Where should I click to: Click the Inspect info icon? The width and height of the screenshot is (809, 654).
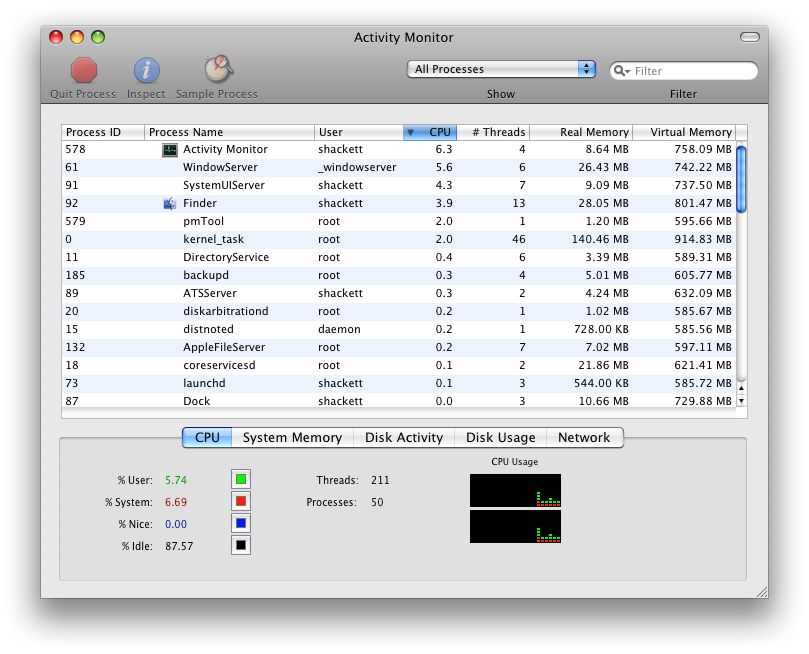147,70
